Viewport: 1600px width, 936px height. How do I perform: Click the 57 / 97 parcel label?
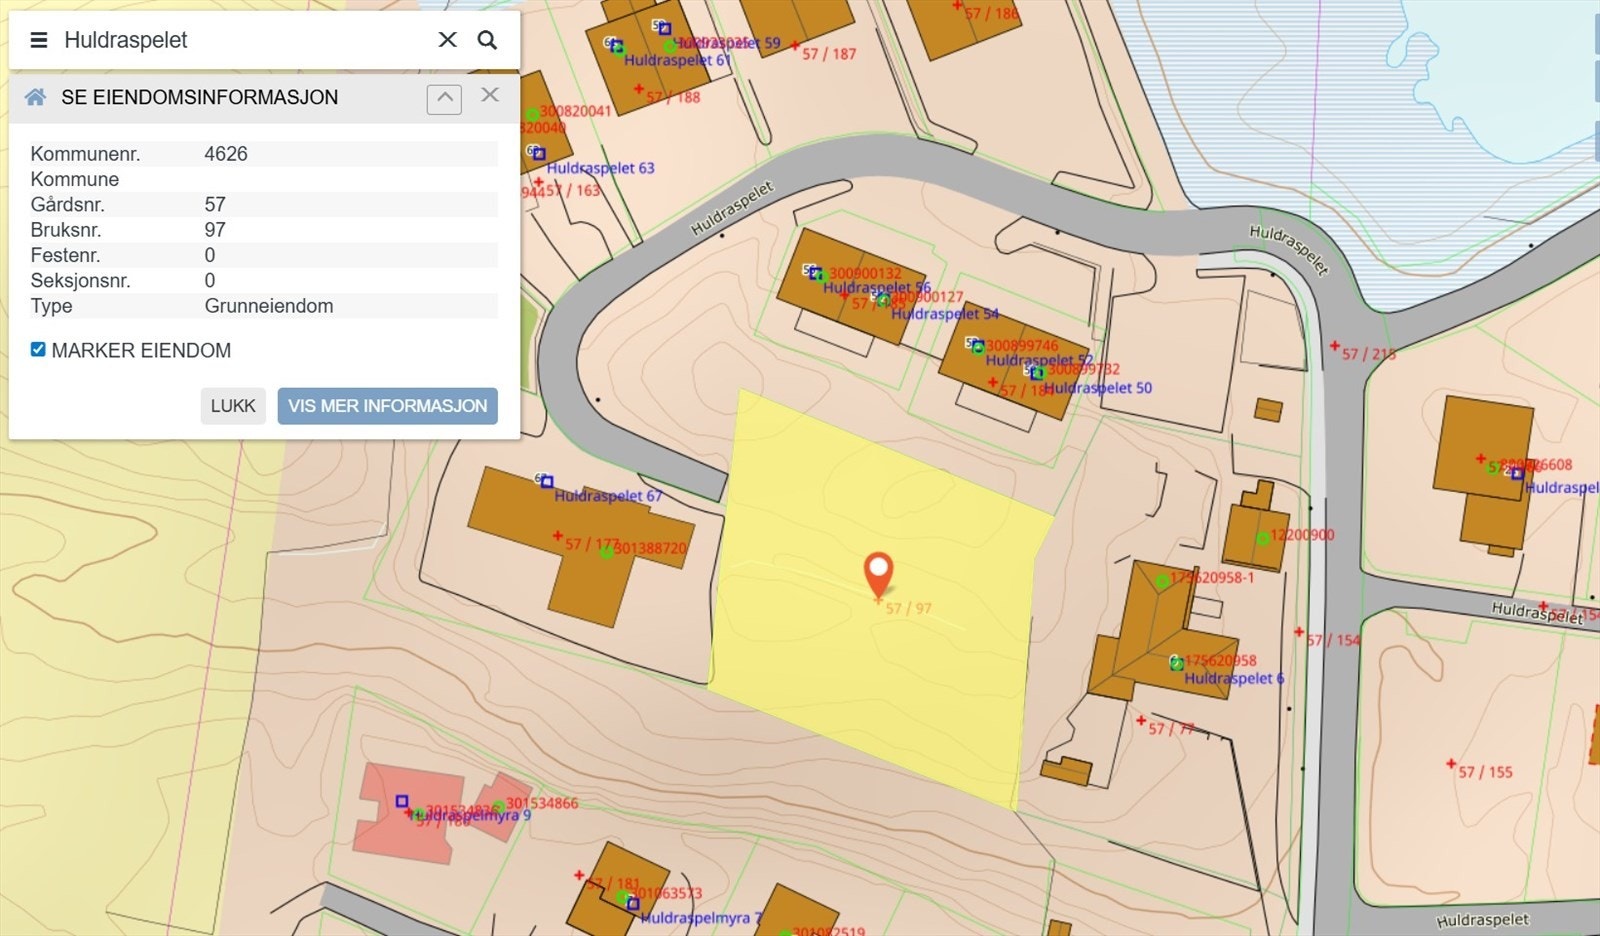pyautogui.click(x=908, y=608)
